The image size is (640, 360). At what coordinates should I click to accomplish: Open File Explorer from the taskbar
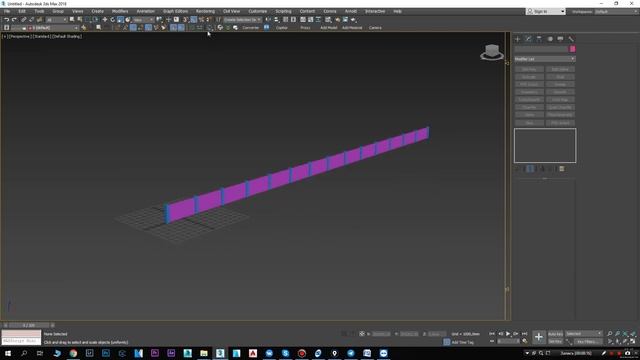coord(204,353)
